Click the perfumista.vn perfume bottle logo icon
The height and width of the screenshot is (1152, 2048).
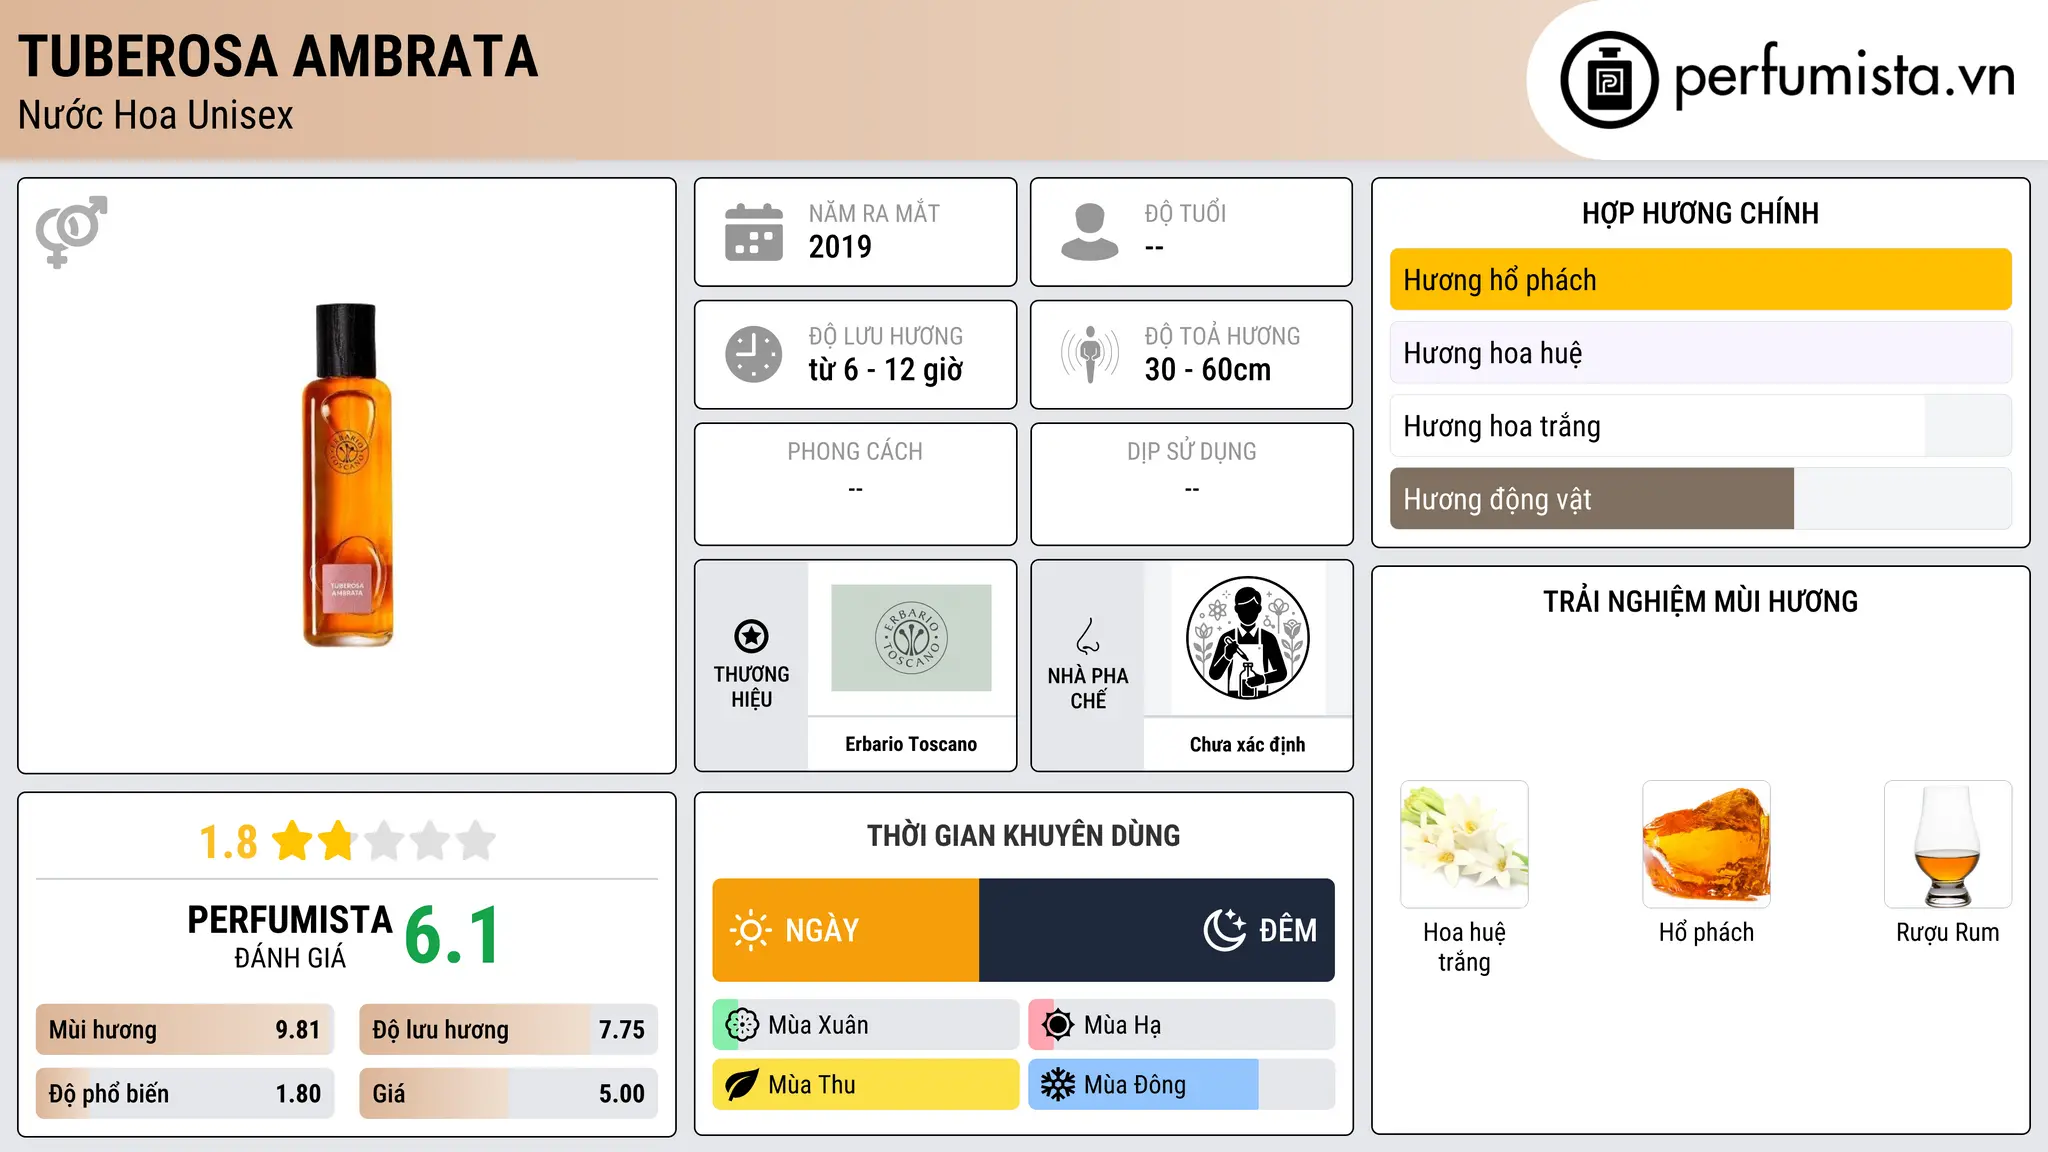point(1609,80)
